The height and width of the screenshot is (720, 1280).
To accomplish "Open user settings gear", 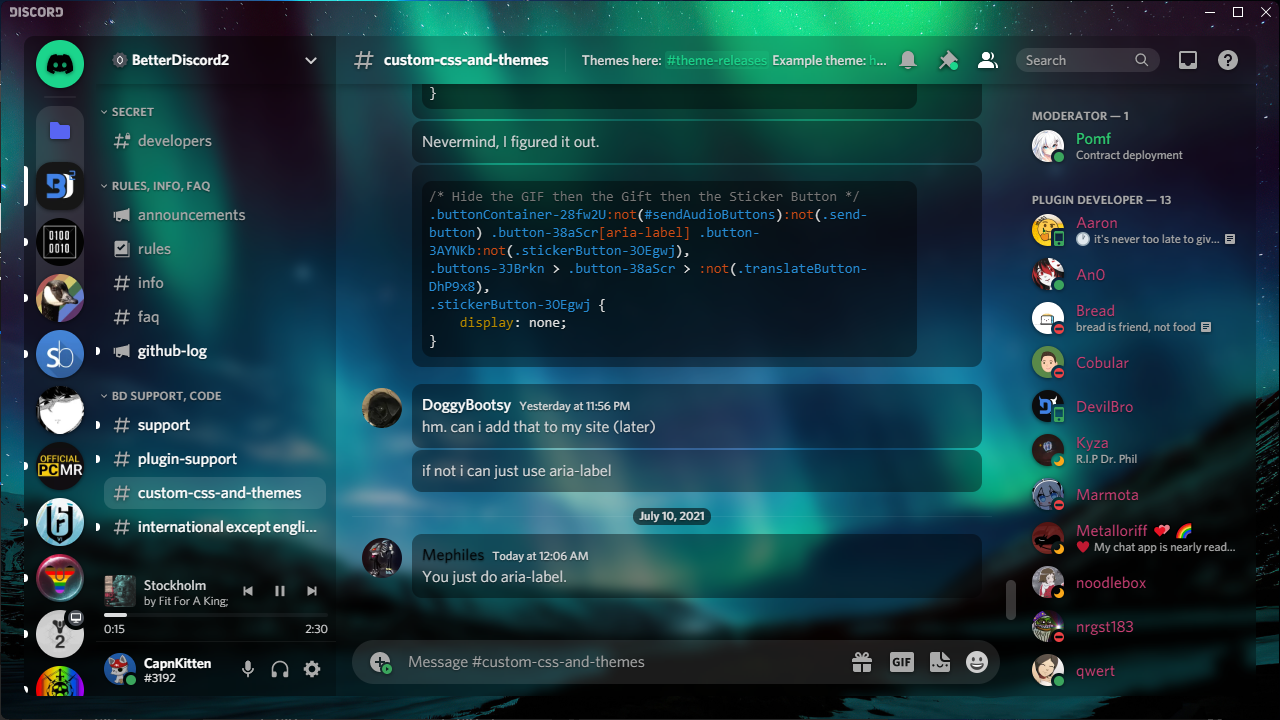I will pos(312,669).
